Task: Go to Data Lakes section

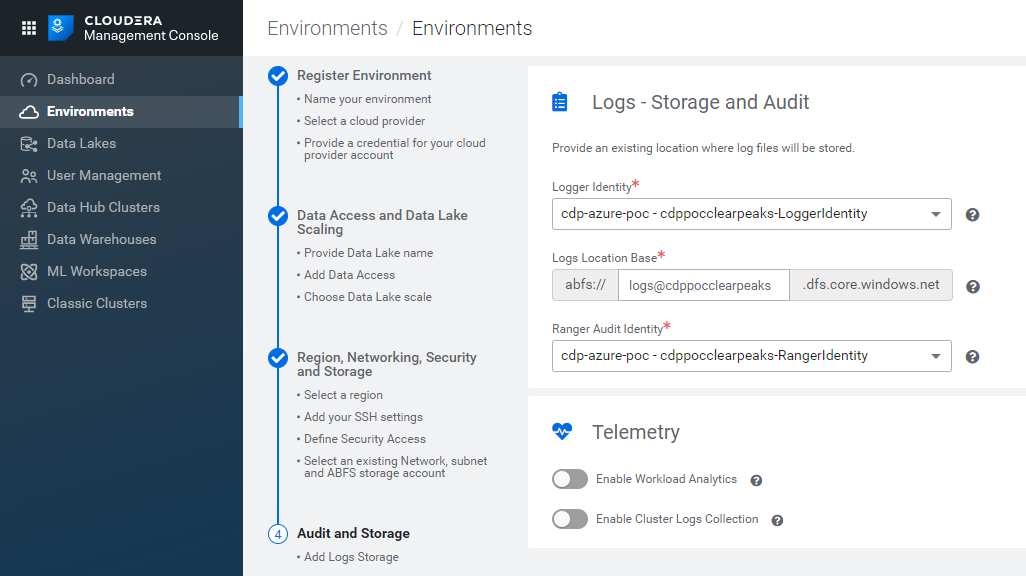Action: pyautogui.click(x=121, y=144)
